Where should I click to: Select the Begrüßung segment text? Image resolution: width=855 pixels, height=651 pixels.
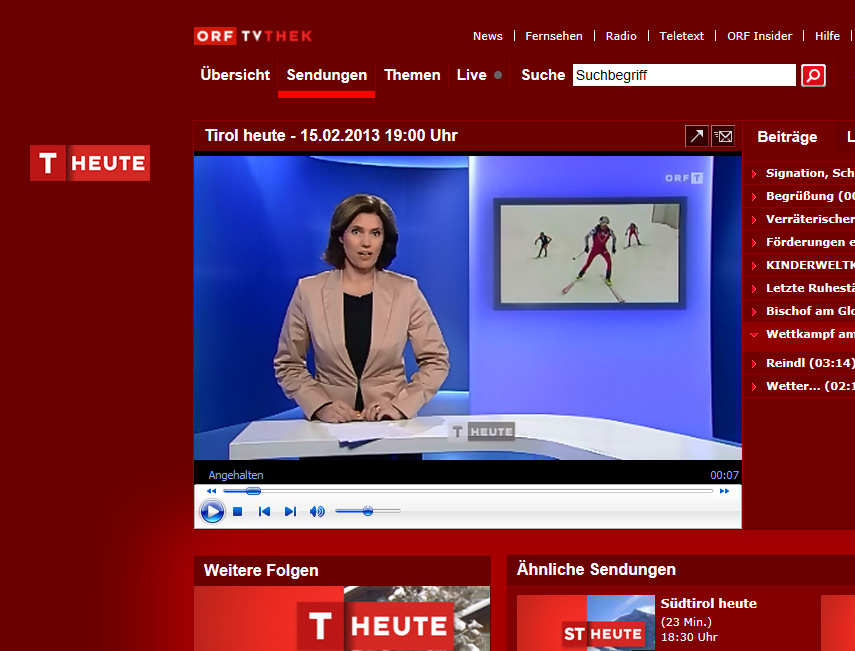(x=810, y=196)
